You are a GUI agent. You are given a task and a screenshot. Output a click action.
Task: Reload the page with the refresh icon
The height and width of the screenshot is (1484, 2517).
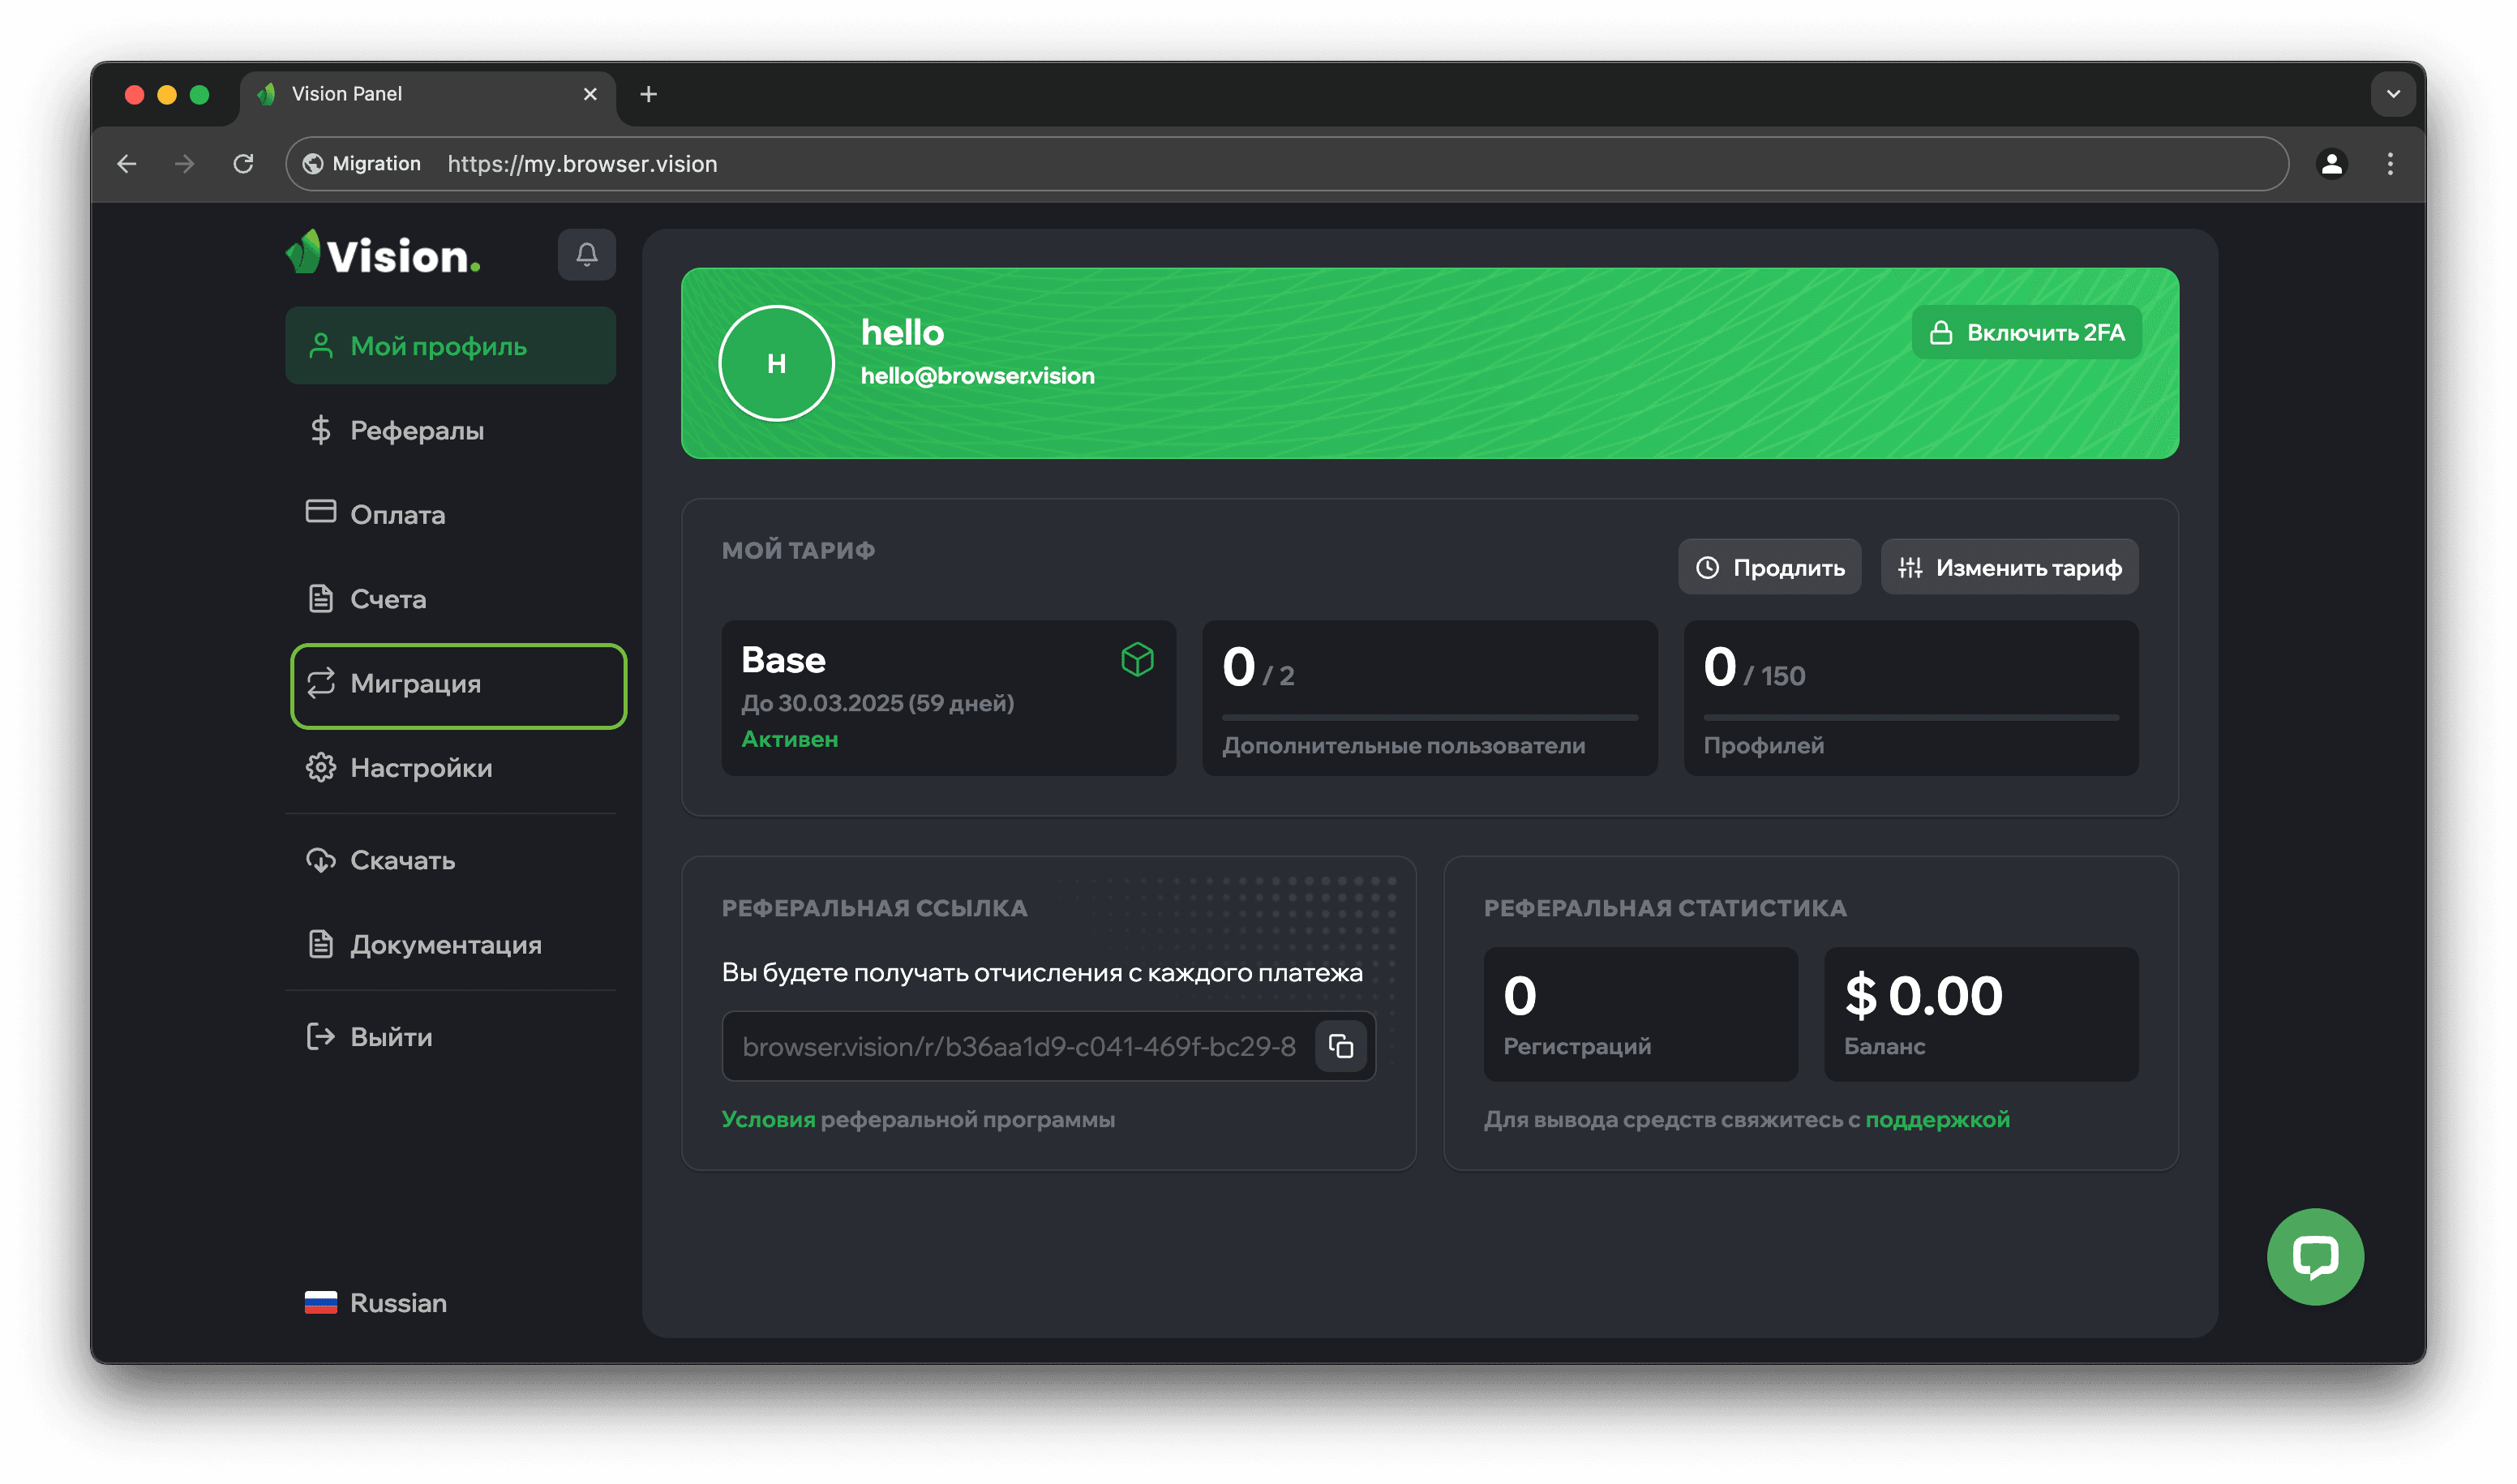tap(243, 164)
